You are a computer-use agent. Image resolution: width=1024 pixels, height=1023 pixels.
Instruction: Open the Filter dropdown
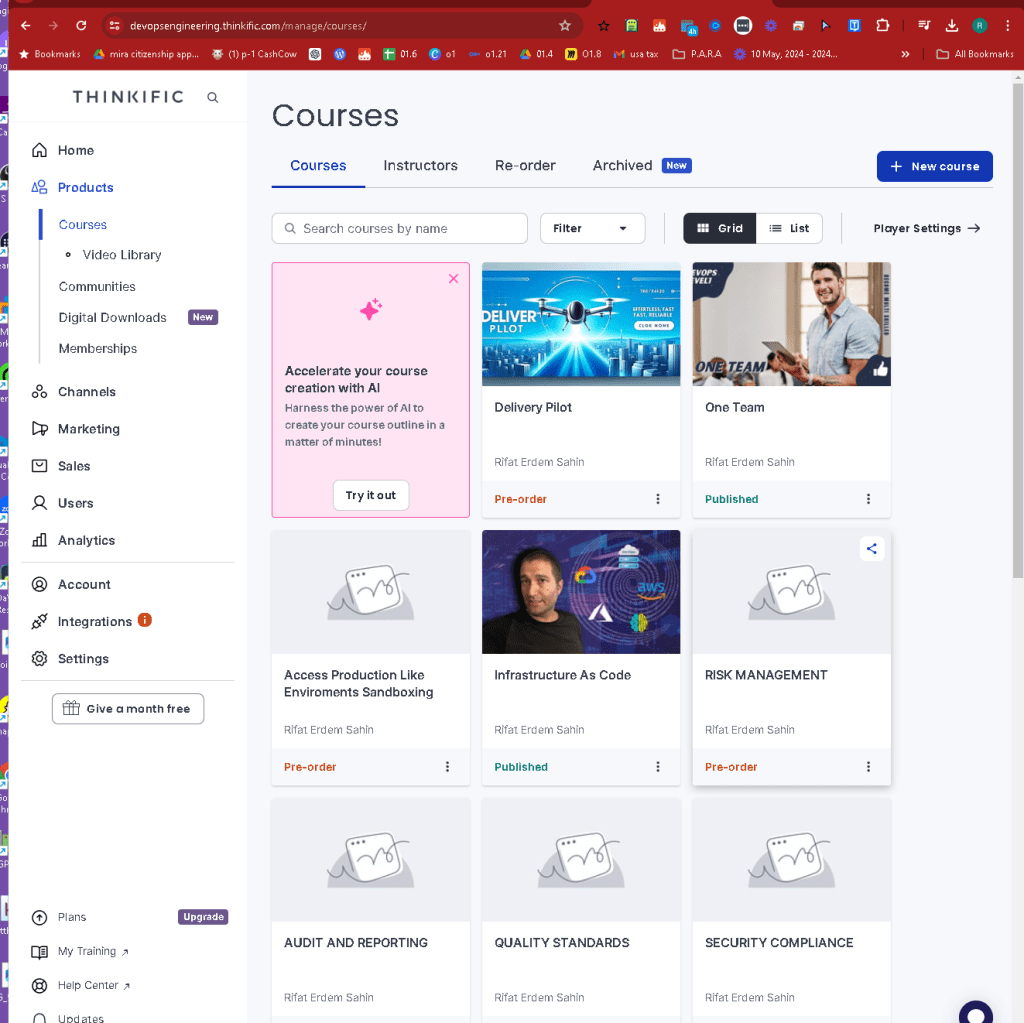pos(592,229)
